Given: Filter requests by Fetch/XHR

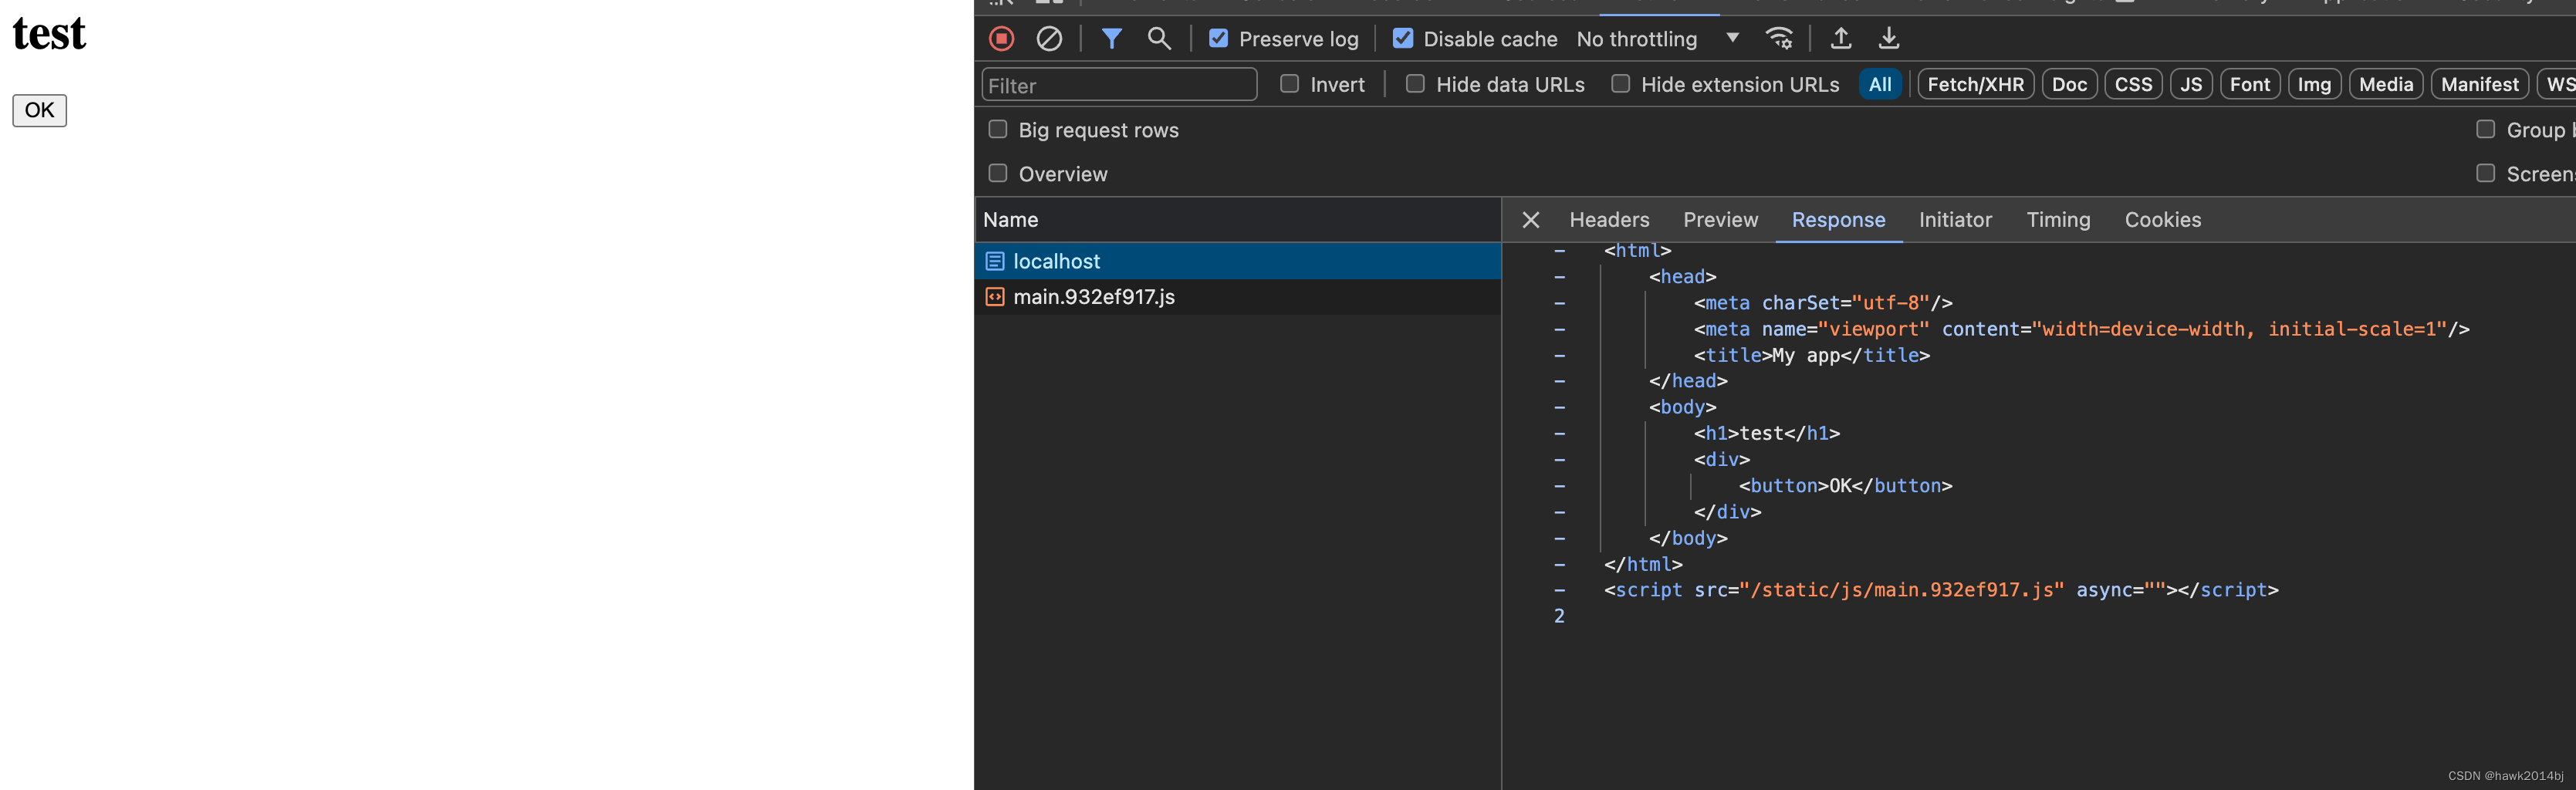Looking at the screenshot, I should (1975, 84).
